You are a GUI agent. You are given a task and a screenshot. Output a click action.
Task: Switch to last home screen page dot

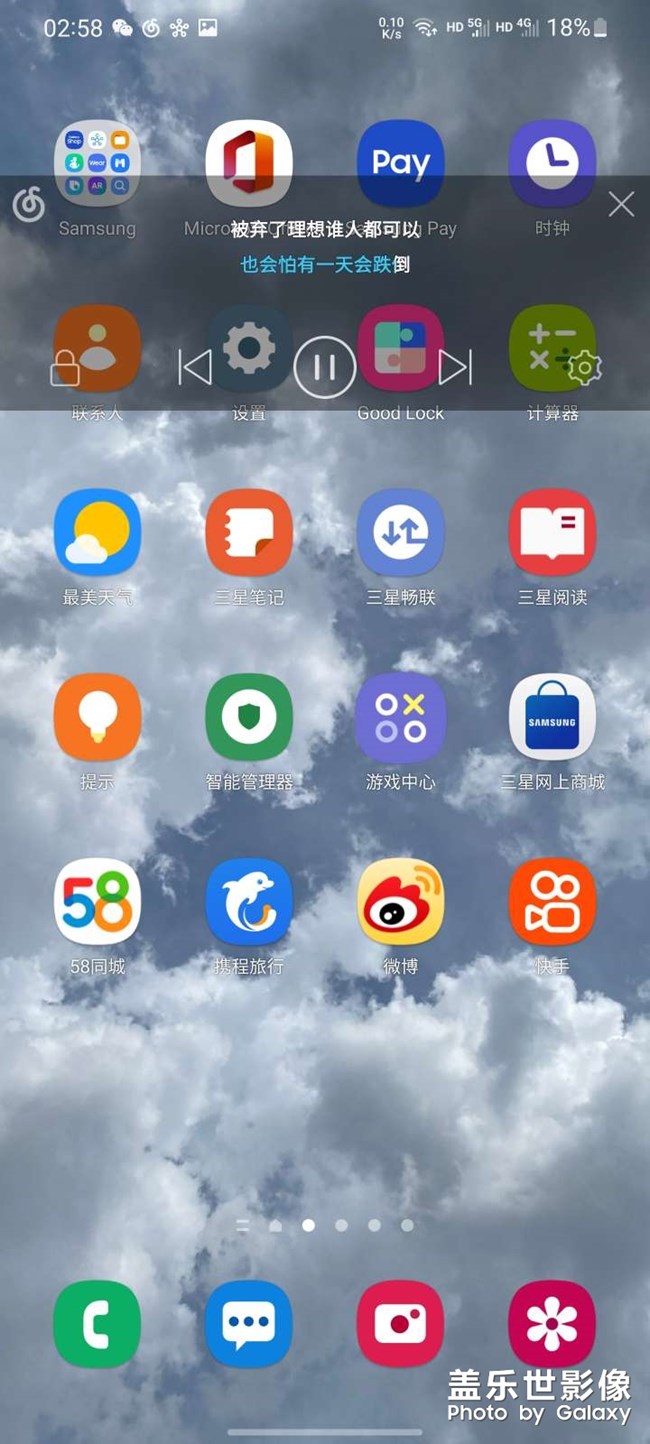click(x=407, y=1225)
